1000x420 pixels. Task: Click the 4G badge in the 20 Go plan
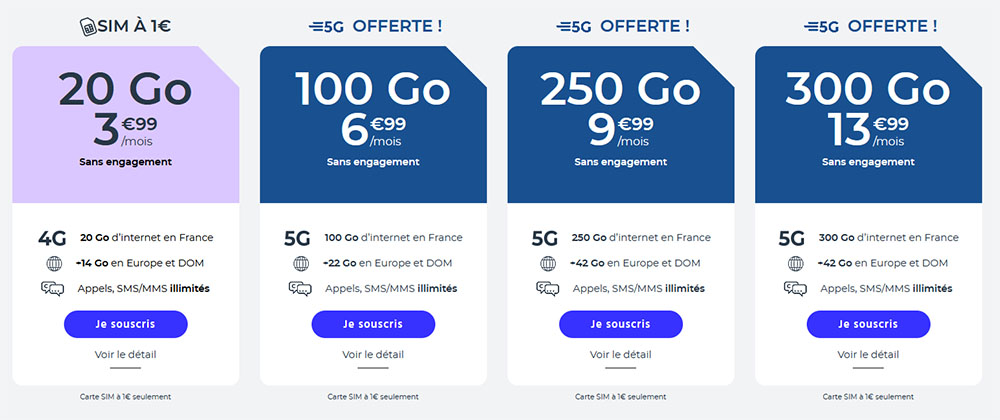pyautogui.click(x=52, y=238)
